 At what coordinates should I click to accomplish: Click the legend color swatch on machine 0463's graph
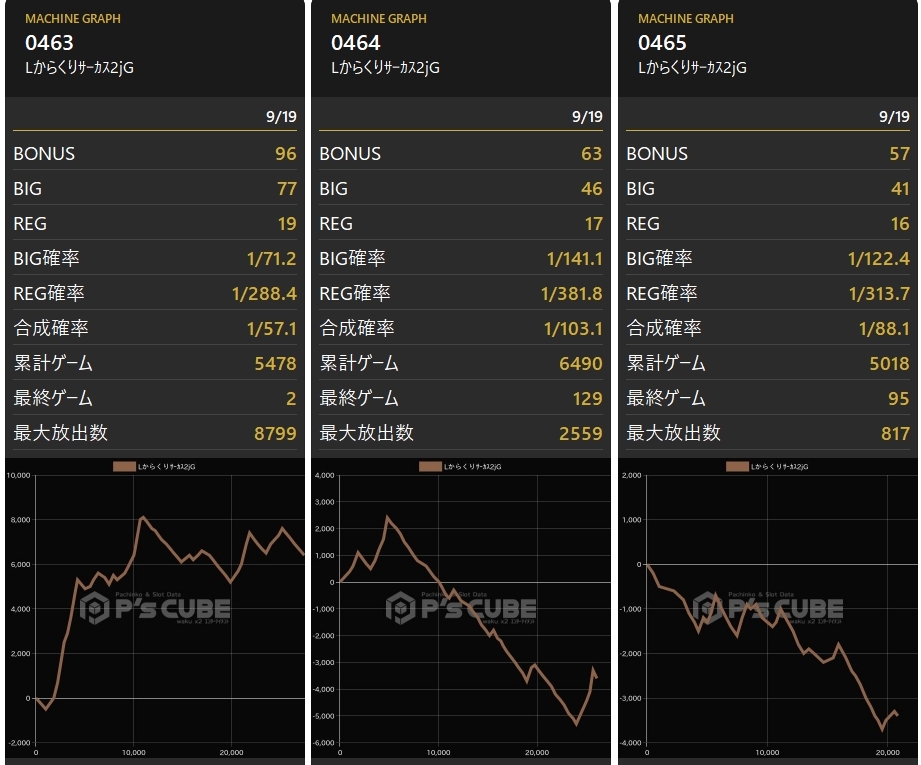[x=124, y=467]
